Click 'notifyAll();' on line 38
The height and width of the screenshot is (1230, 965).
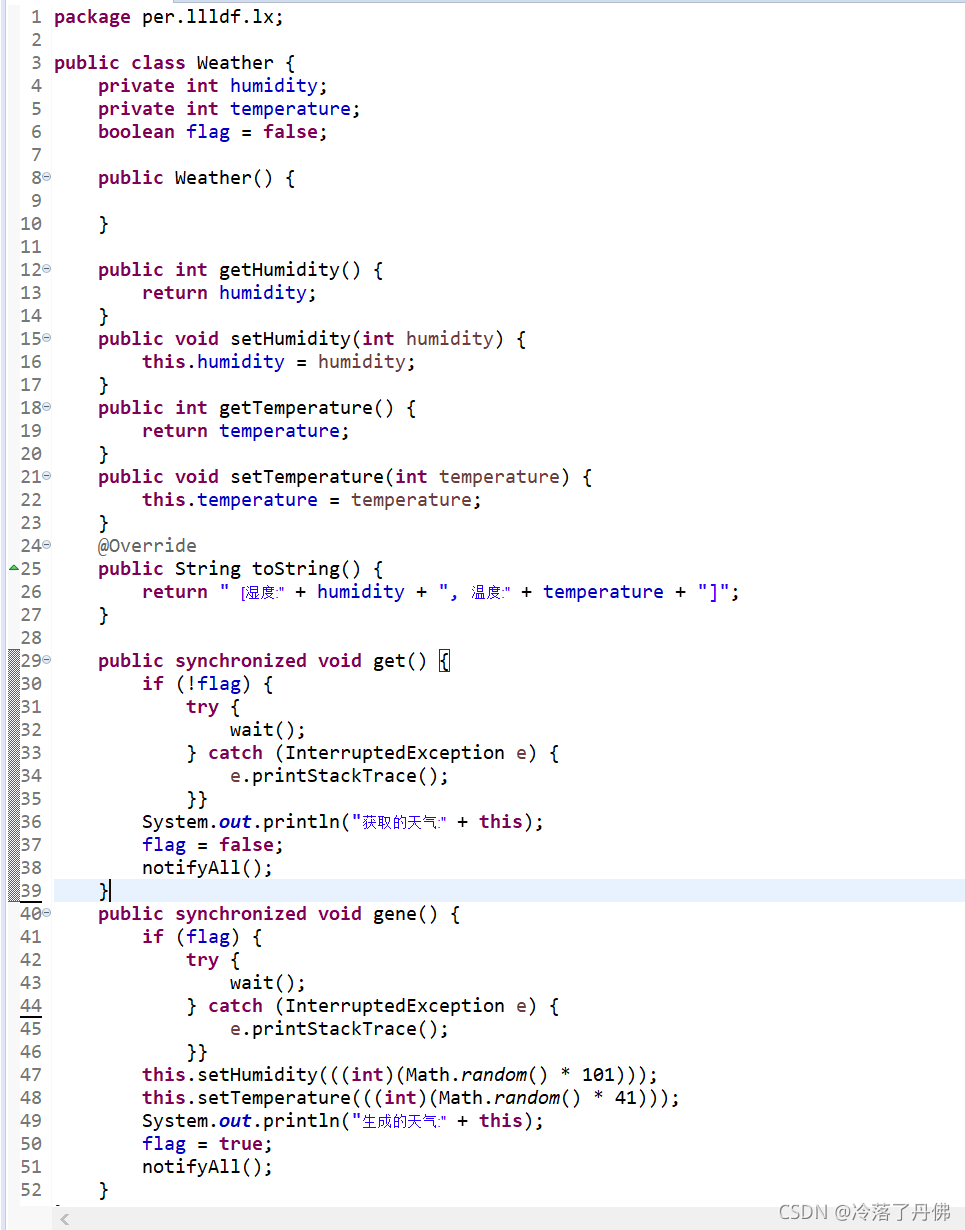point(207,868)
